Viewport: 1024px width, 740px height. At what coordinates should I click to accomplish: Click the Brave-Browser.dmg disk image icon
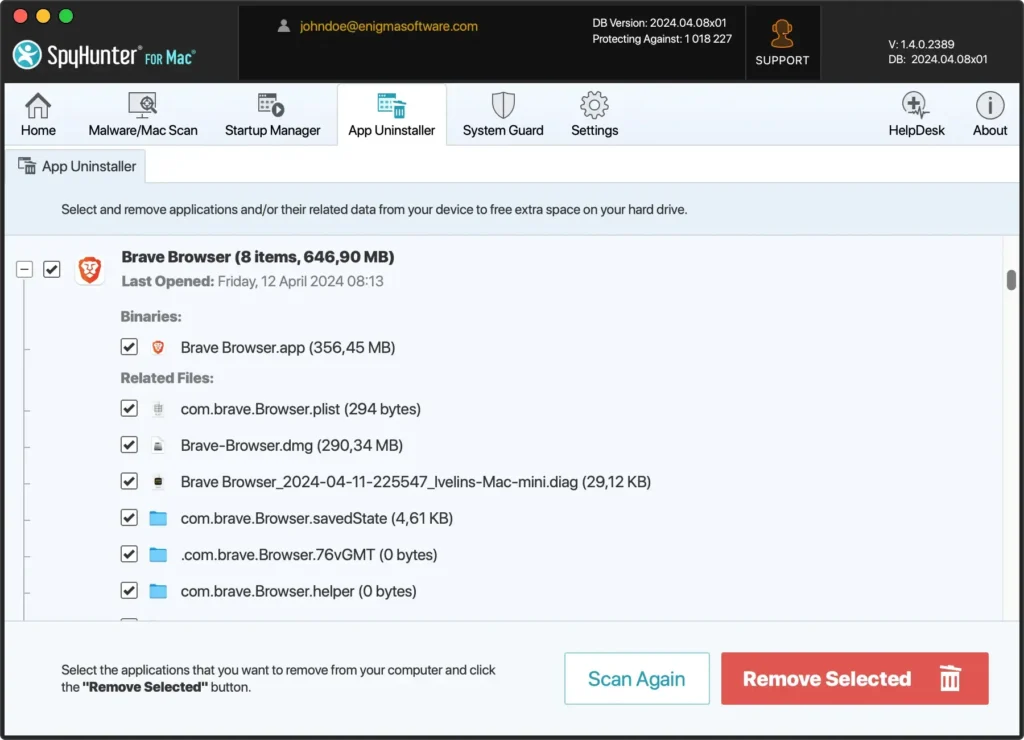click(x=158, y=445)
